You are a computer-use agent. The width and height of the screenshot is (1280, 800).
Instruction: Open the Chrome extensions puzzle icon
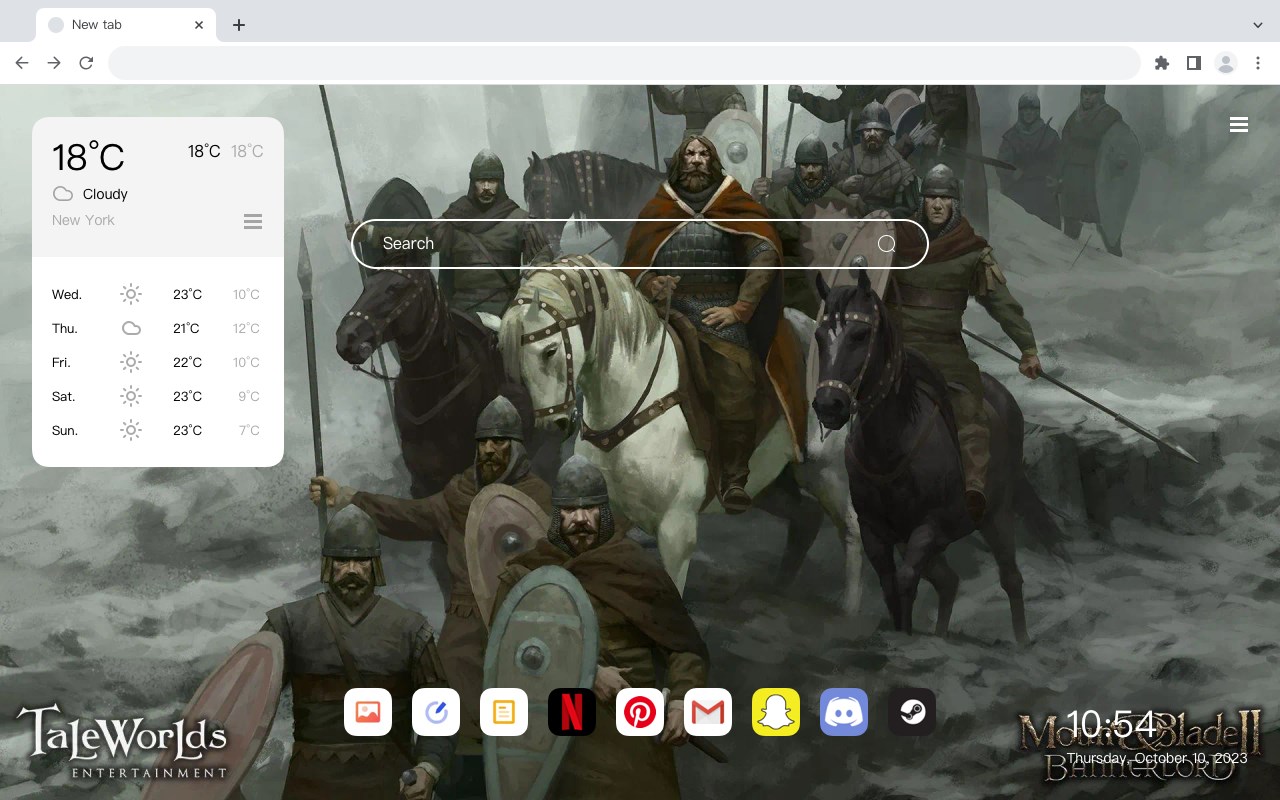[x=1161, y=63]
